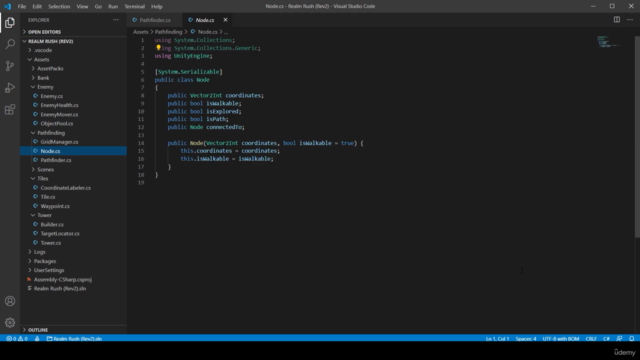
Task: Open the VS Code logo application menu
Action: click(x=7, y=6)
